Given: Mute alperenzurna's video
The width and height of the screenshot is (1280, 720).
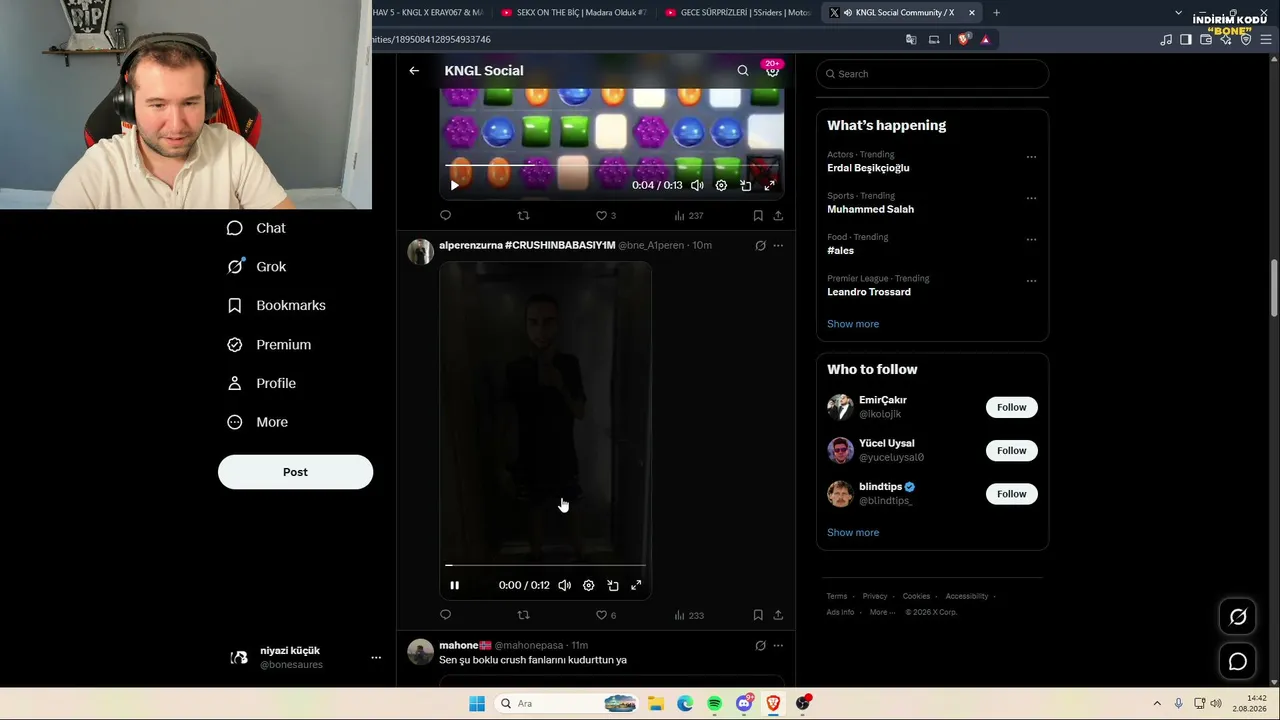Looking at the screenshot, I should 564,585.
